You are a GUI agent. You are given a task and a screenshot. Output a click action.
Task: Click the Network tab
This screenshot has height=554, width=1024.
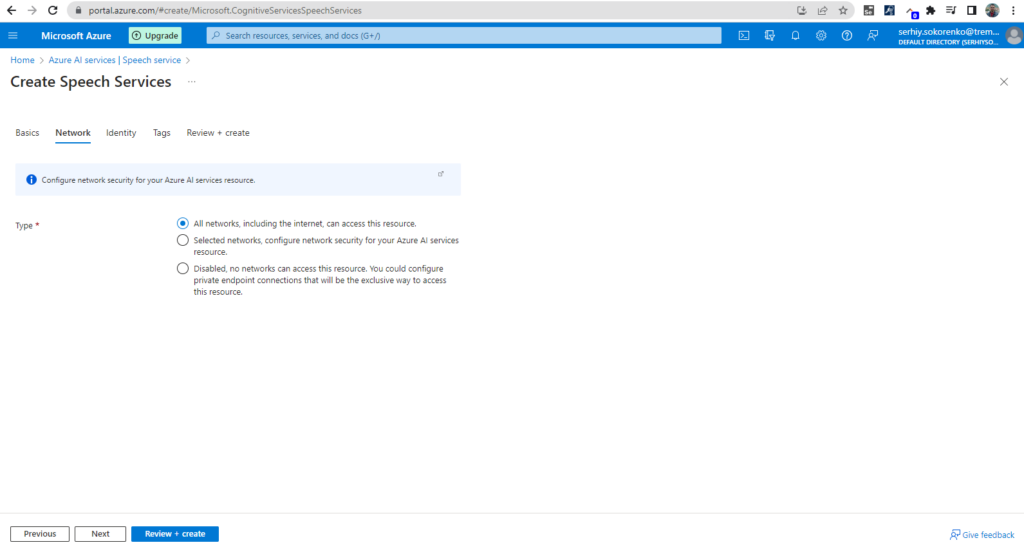(x=72, y=133)
